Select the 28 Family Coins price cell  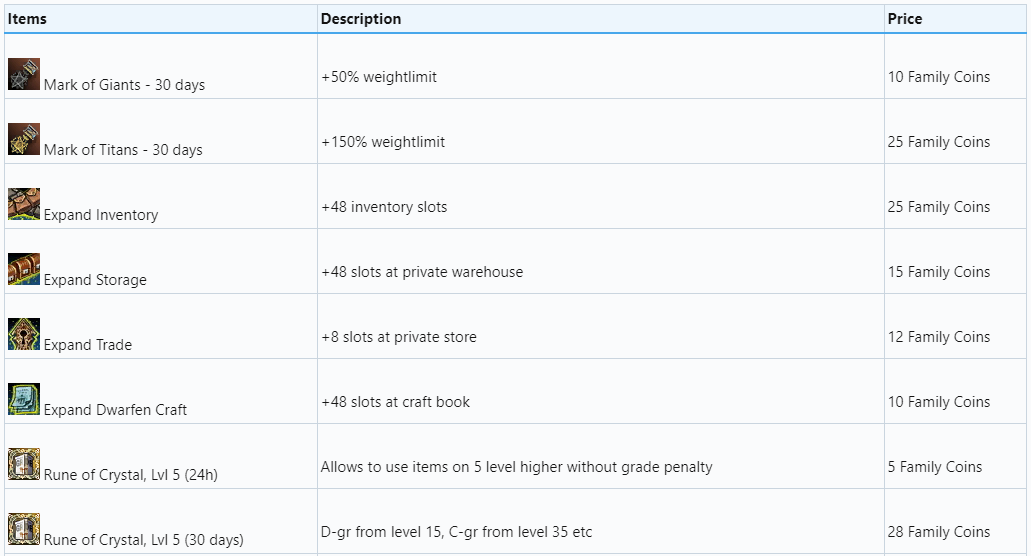pyautogui.click(x=939, y=532)
